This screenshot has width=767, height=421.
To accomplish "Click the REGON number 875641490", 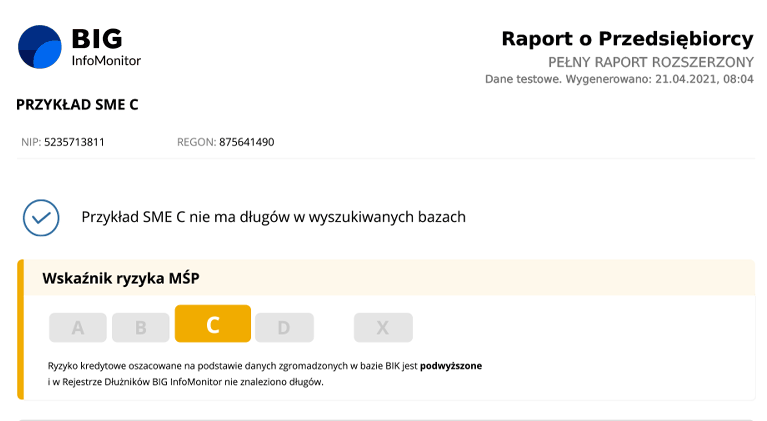I will click(x=247, y=142).
